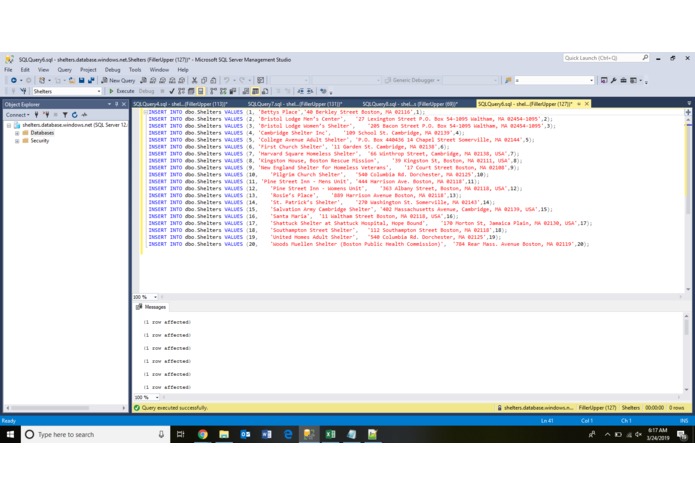Toggle Include Live Query Statistics
Viewport: 695px width, 494px height.
[223, 91]
